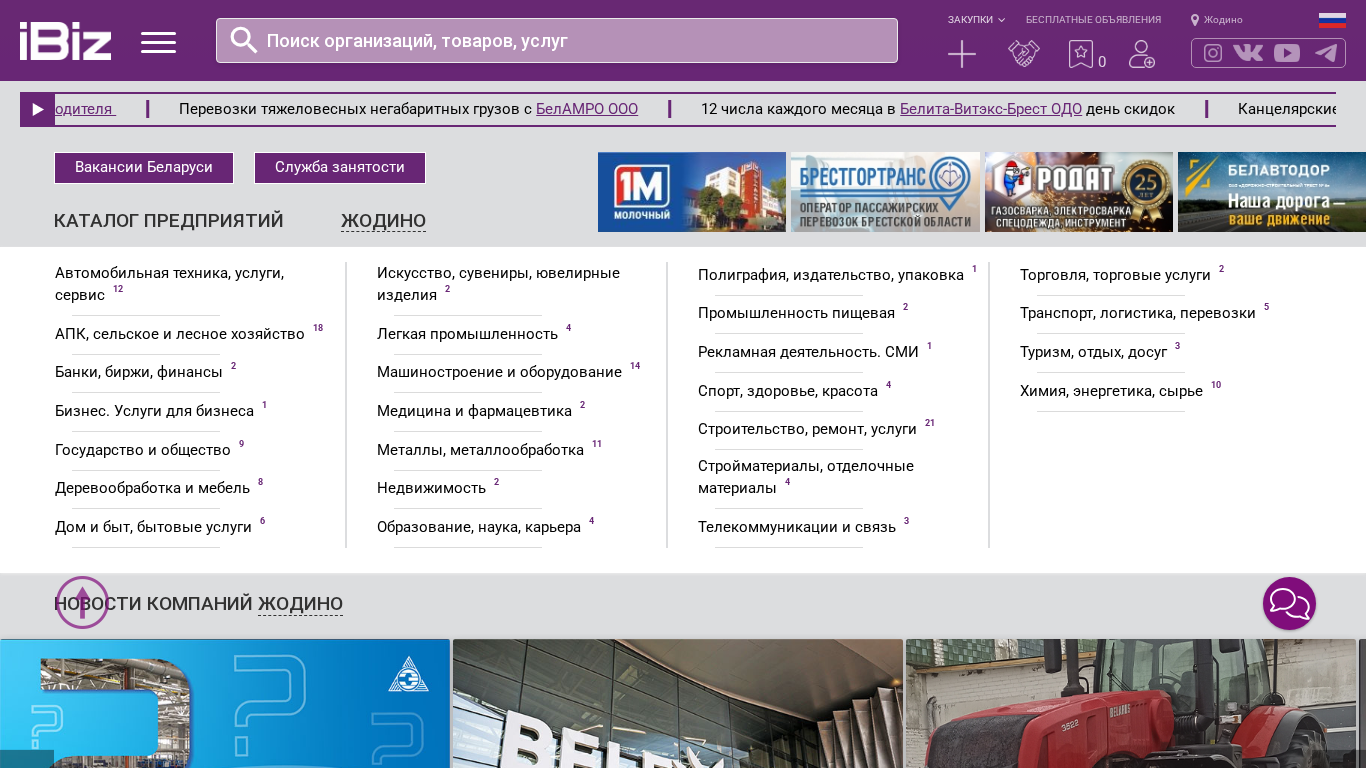Viewport: 1366px width, 768px height.
Task: Open the handshake partnership icon
Action: point(1023,54)
